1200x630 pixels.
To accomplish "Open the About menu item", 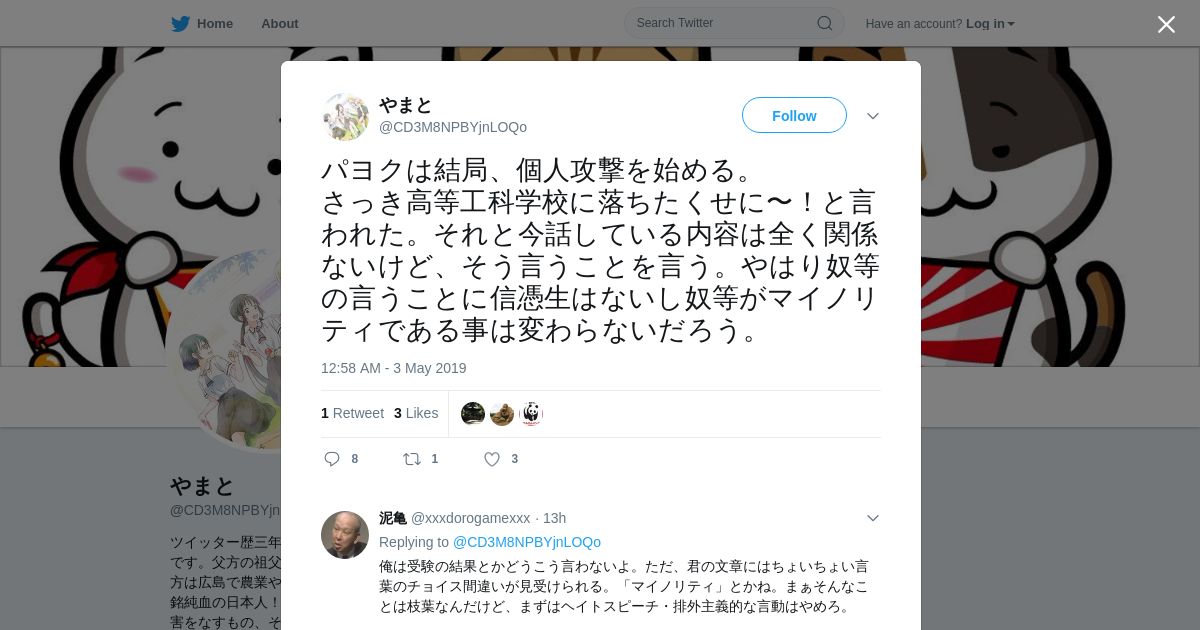I will pos(280,24).
